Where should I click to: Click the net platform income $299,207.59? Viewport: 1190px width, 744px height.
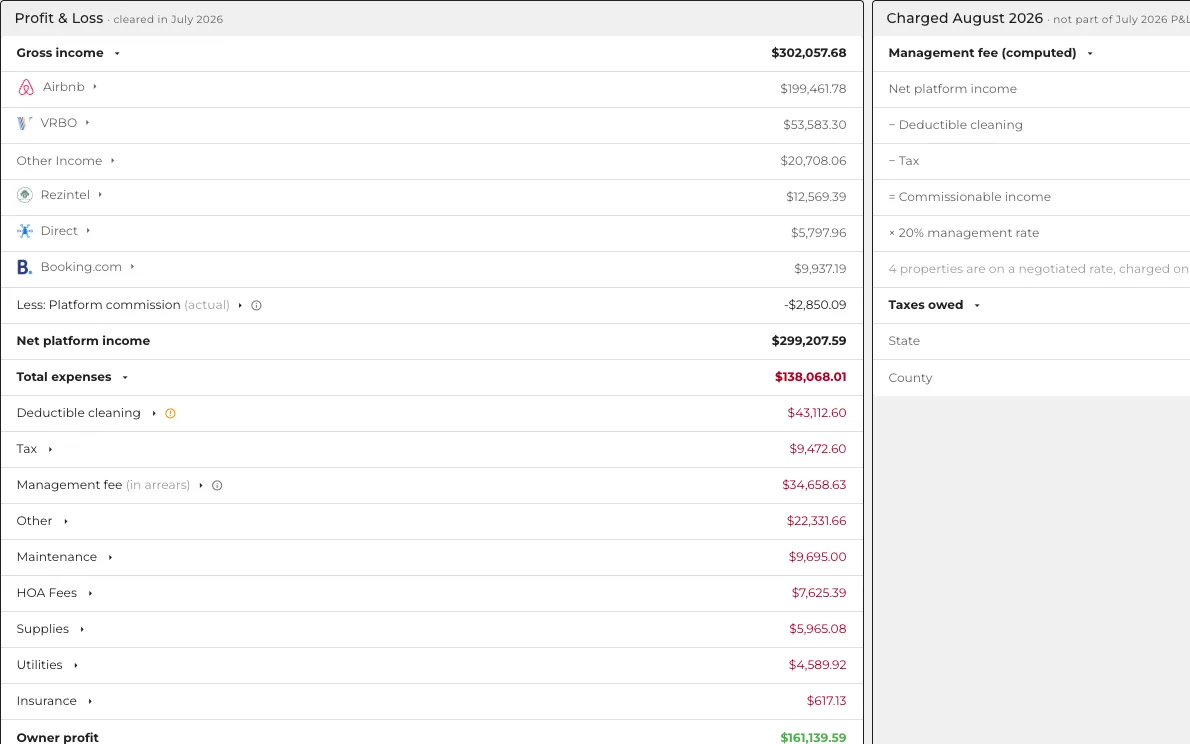coord(808,341)
